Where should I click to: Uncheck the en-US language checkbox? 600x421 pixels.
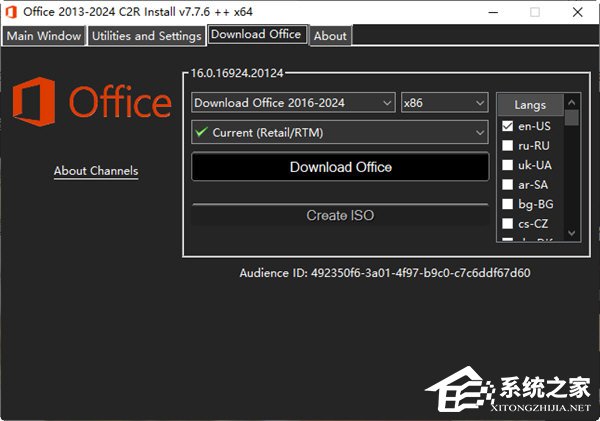tap(507, 126)
